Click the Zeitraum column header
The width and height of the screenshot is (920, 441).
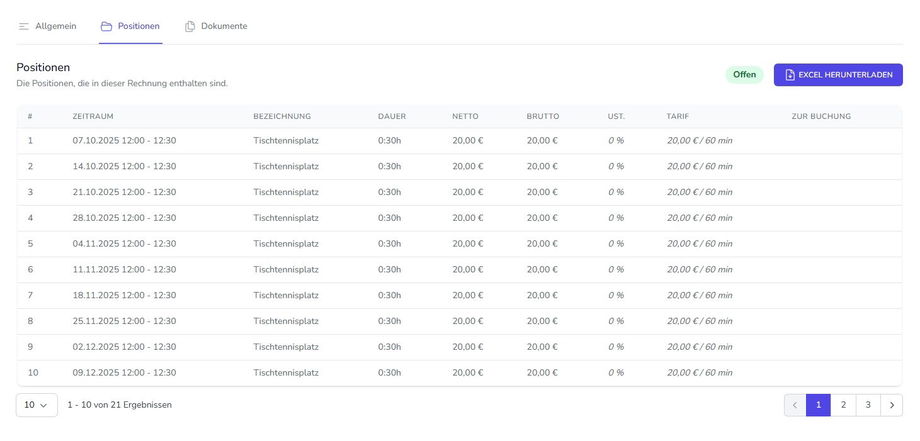coord(93,116)
